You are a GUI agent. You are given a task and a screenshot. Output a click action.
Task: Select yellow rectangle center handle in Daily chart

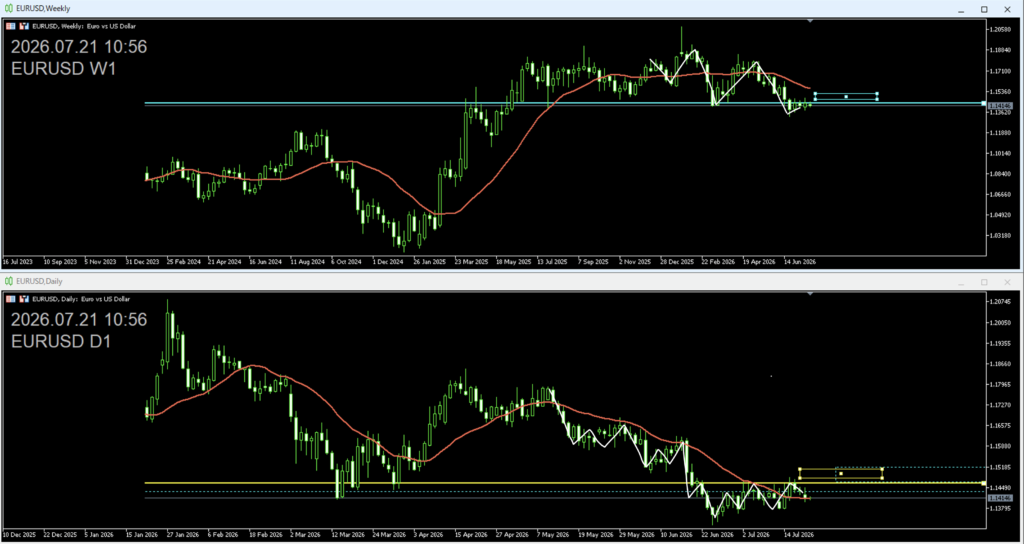point(840,473)
